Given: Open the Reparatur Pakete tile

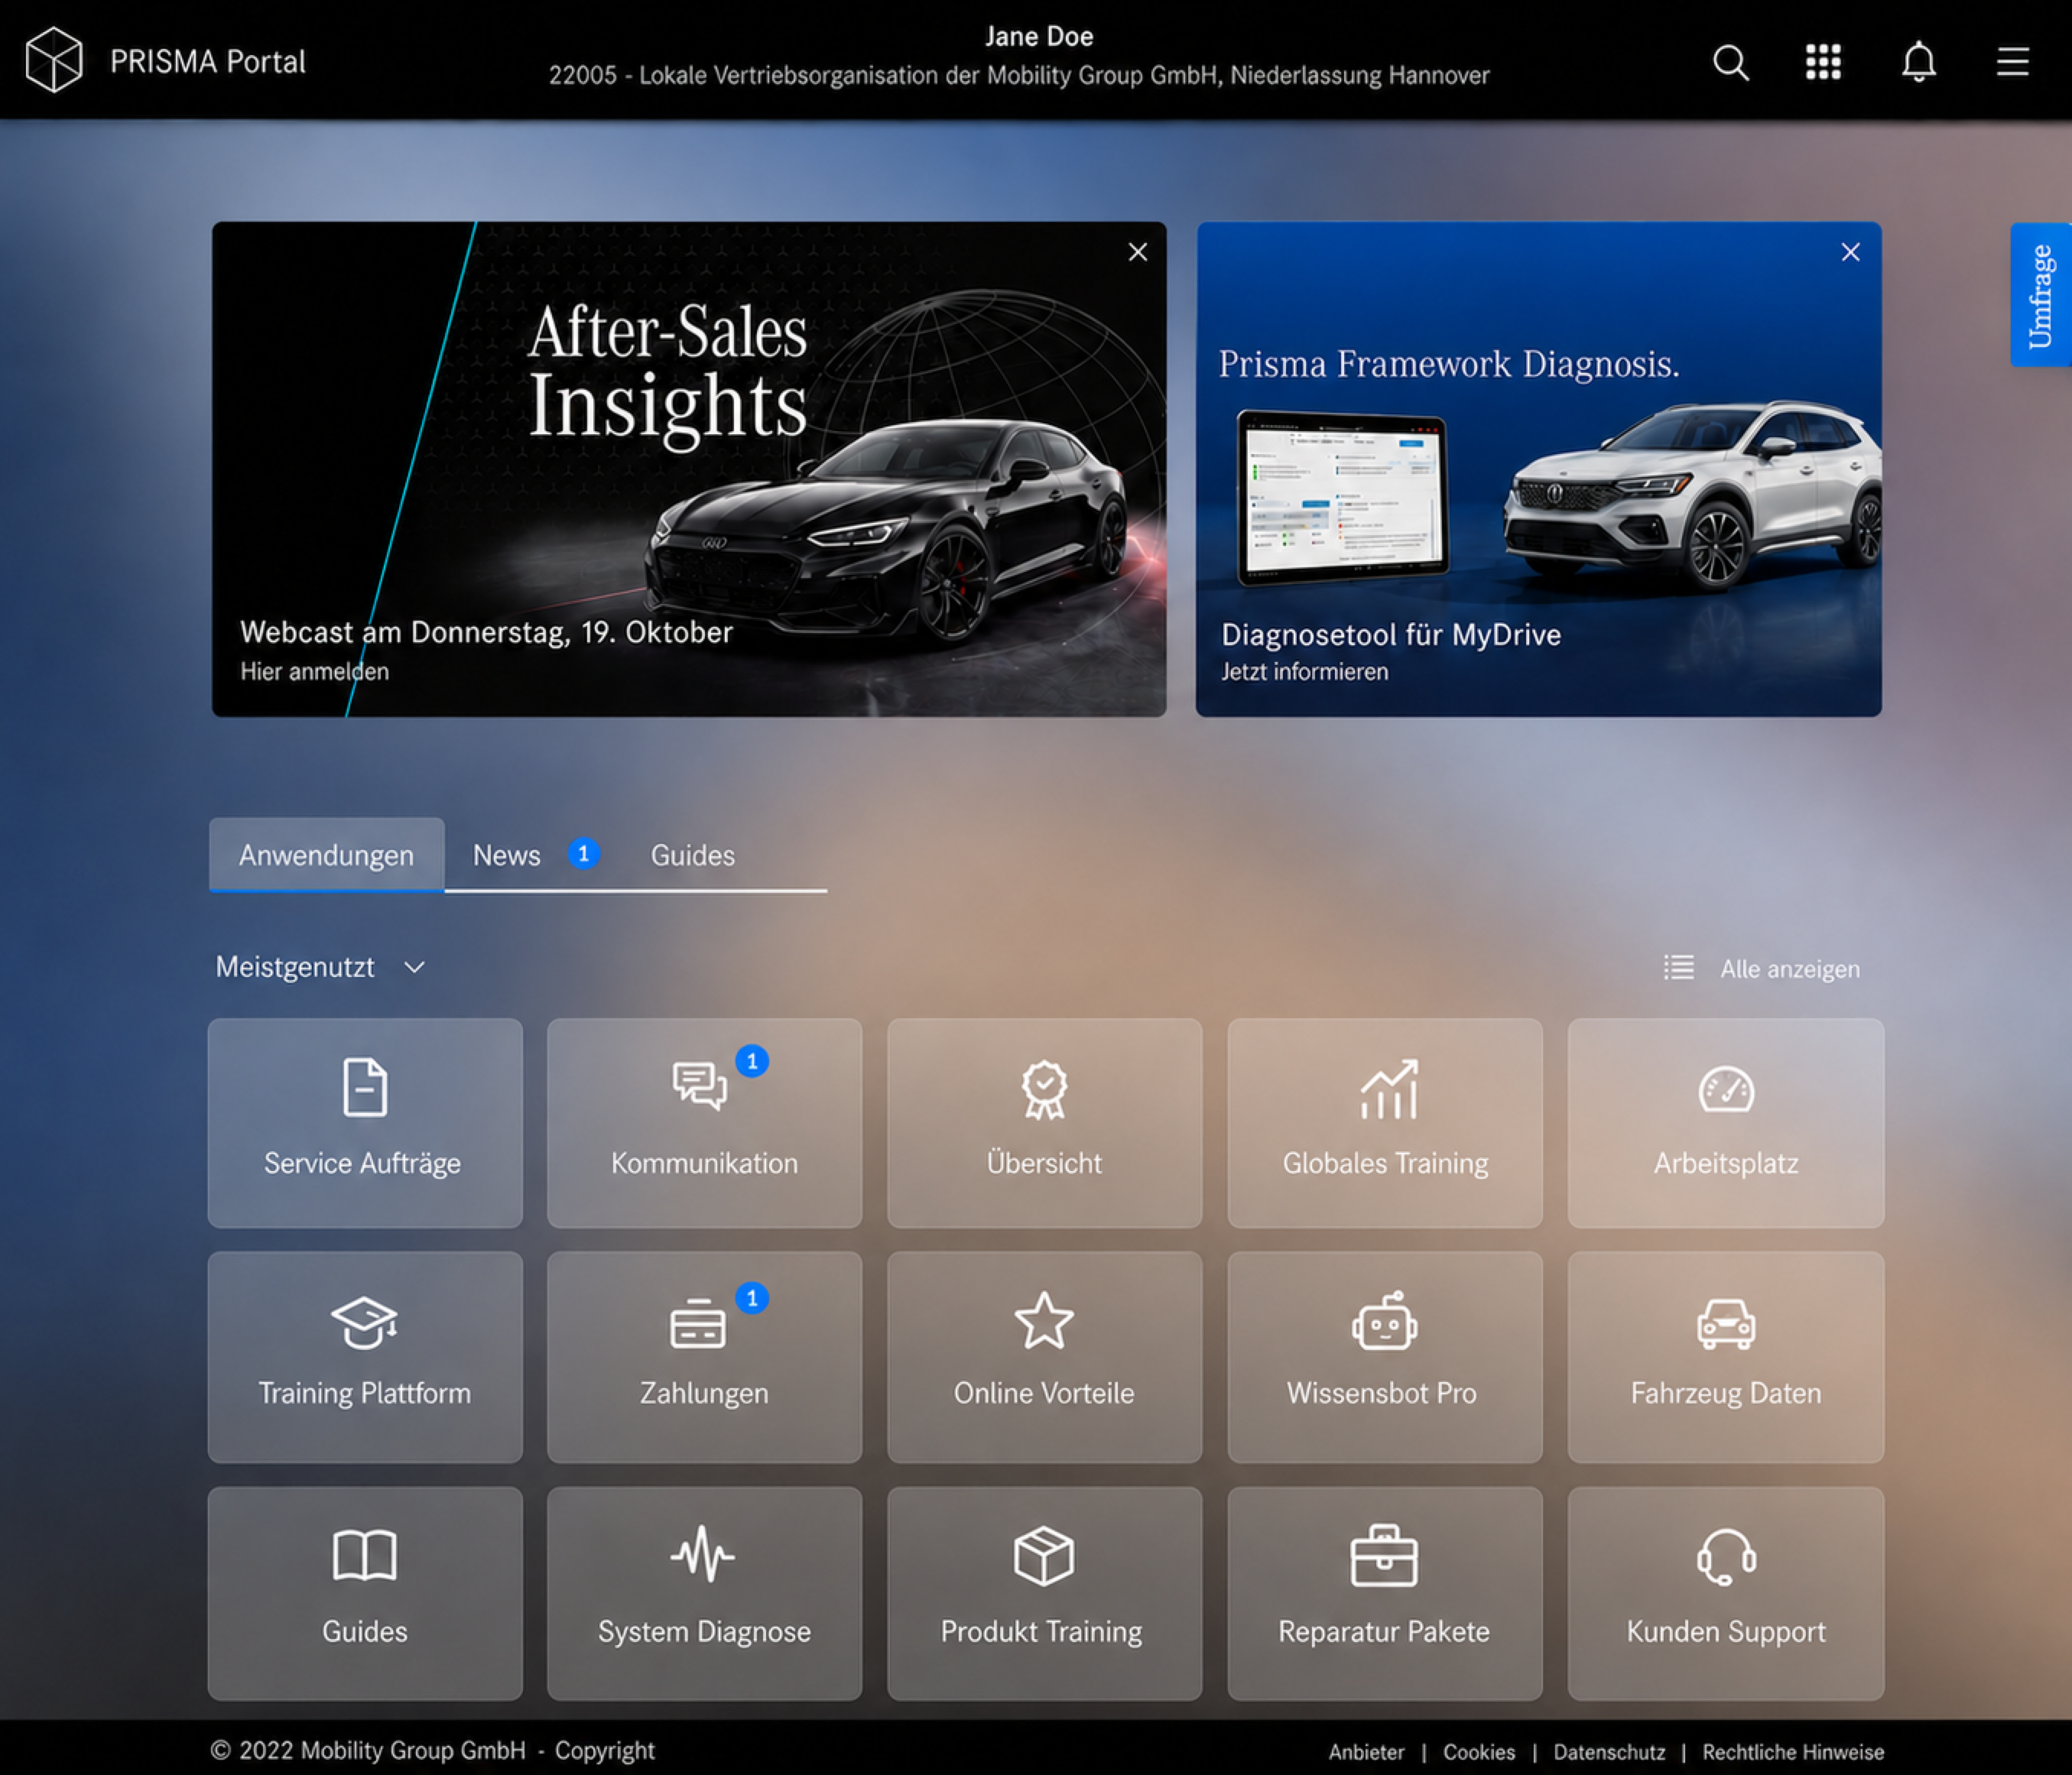Looking at the screenshot, I should pyautogui.click(x=1385, y=1593).
